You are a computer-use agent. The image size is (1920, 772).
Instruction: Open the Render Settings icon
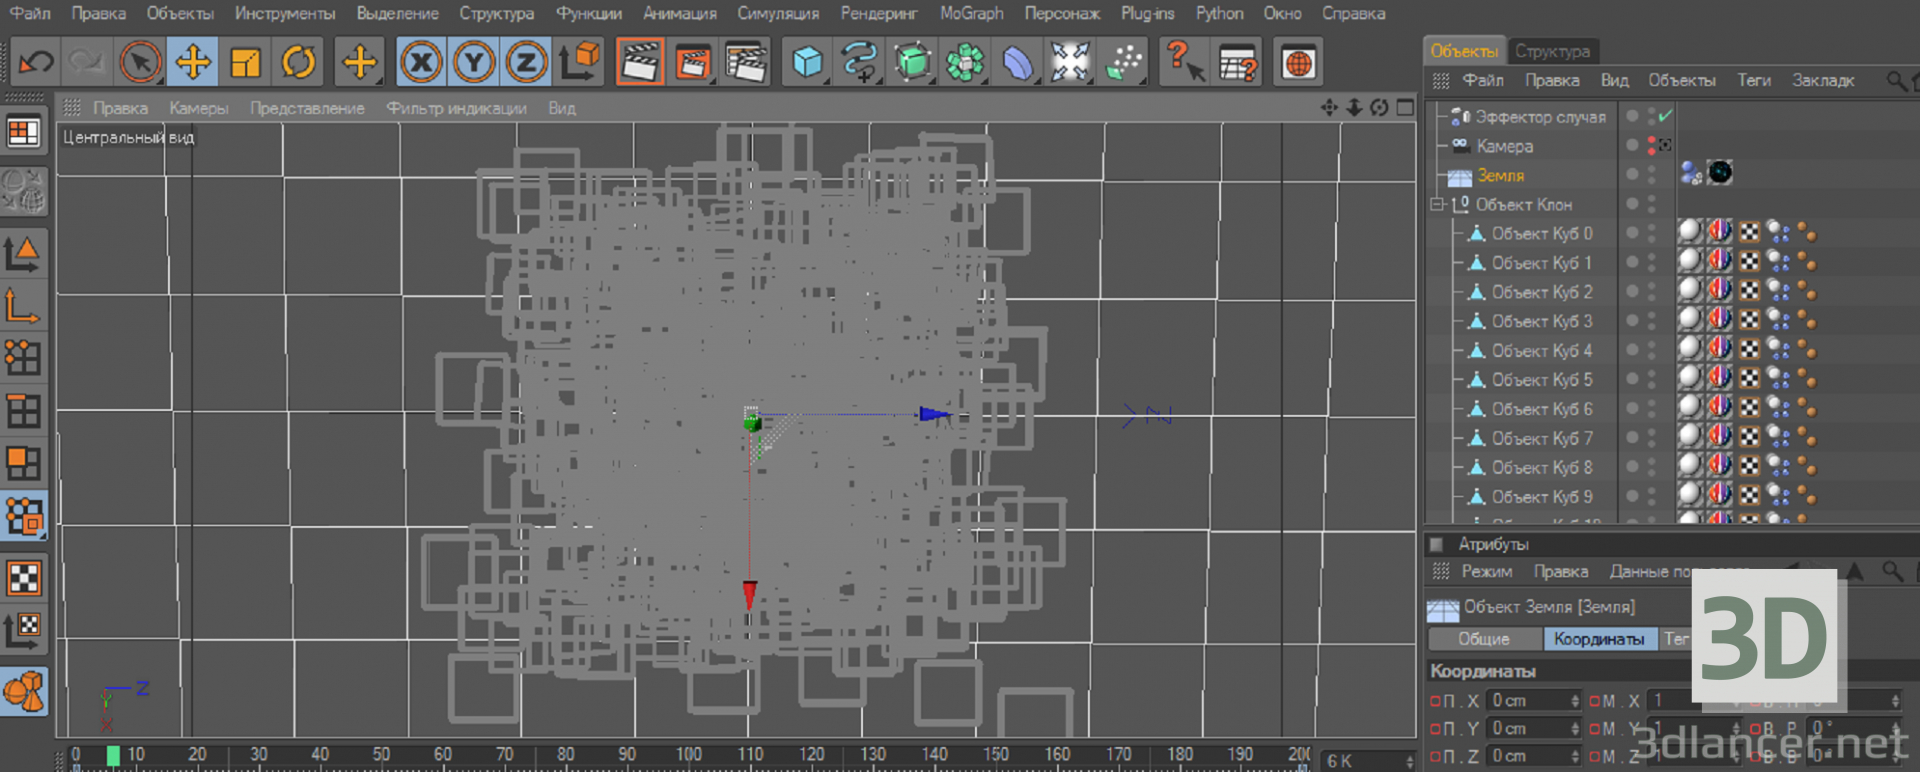(x=746, y=63)
